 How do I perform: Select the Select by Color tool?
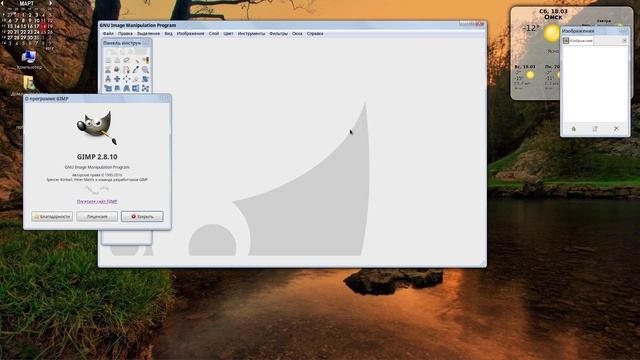point(145,60)
